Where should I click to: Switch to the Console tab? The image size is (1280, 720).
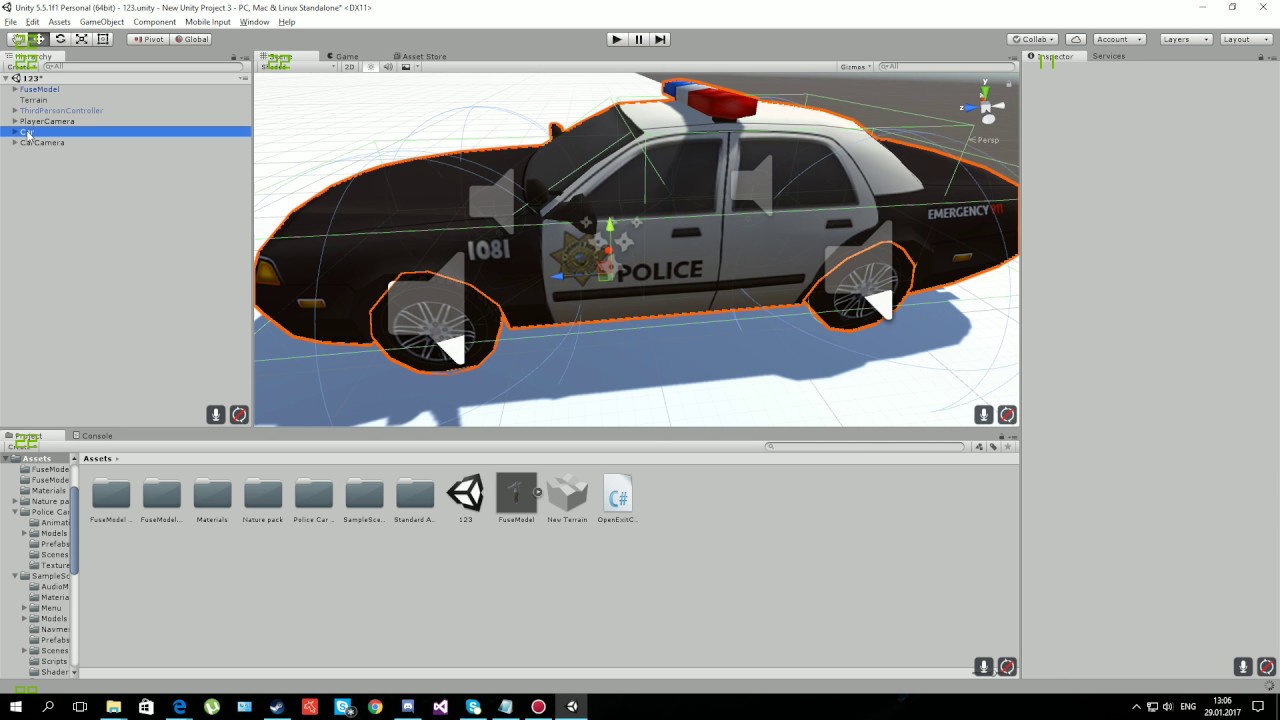92,436
